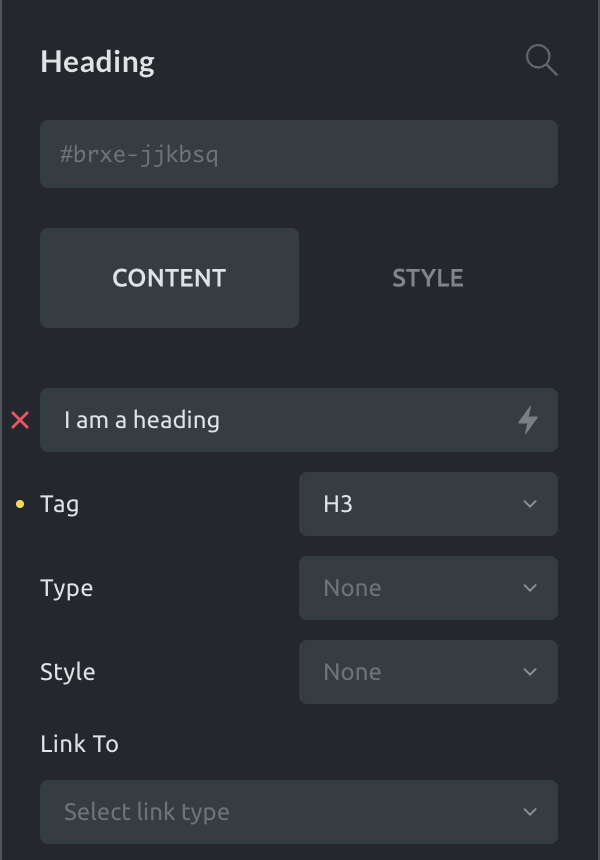Click the Tag setting label
The height and width of the screenshot is (860, 600).
click(x=60, y=505)
